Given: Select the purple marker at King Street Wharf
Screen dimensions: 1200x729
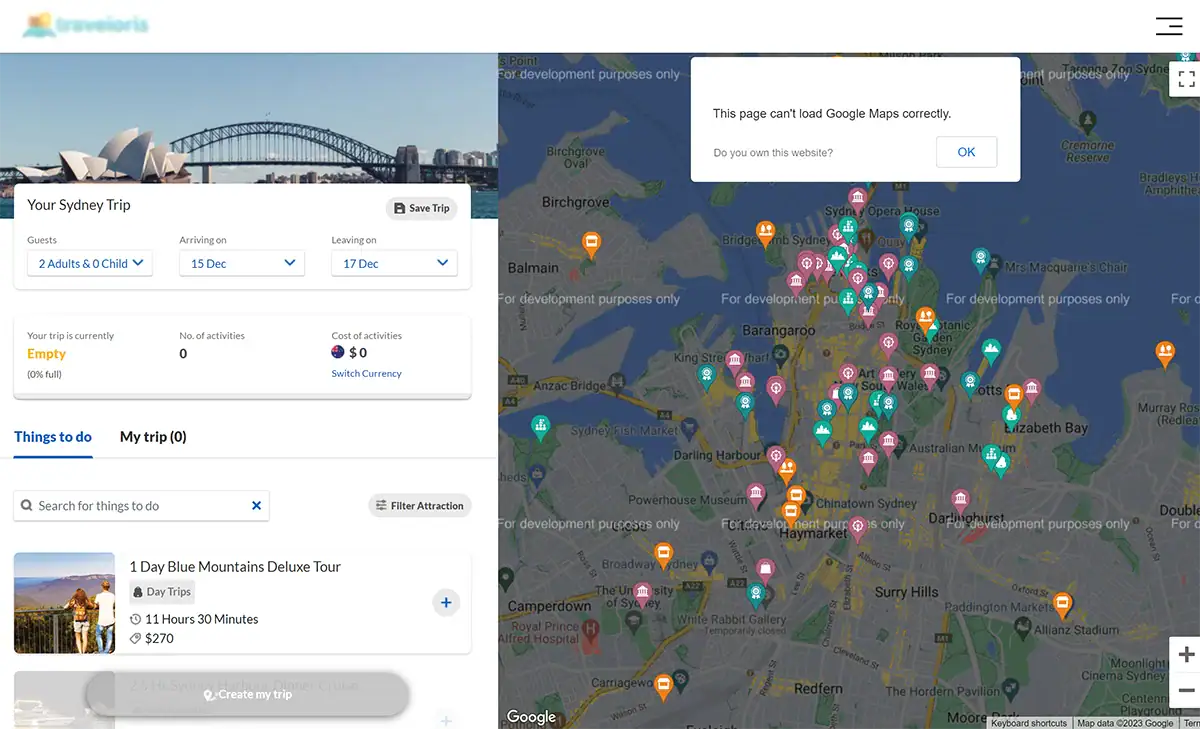Looking at the screenshot, I should pos(735,360).
